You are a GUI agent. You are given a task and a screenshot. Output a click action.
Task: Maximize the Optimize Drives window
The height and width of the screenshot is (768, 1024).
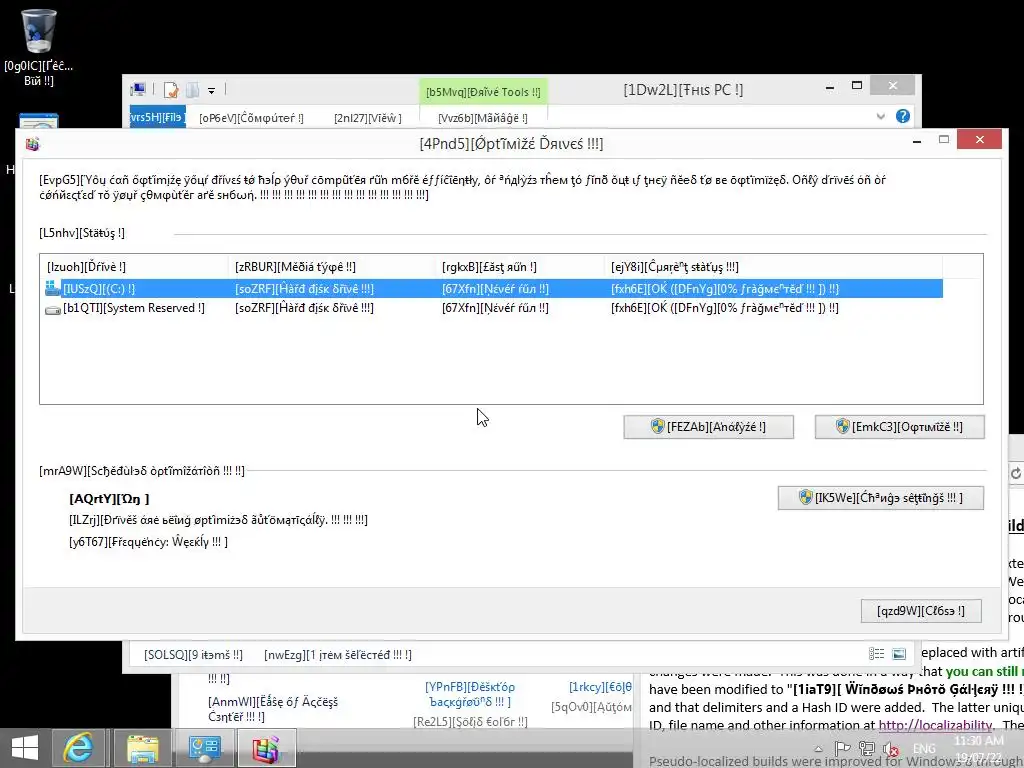point(944,139)
